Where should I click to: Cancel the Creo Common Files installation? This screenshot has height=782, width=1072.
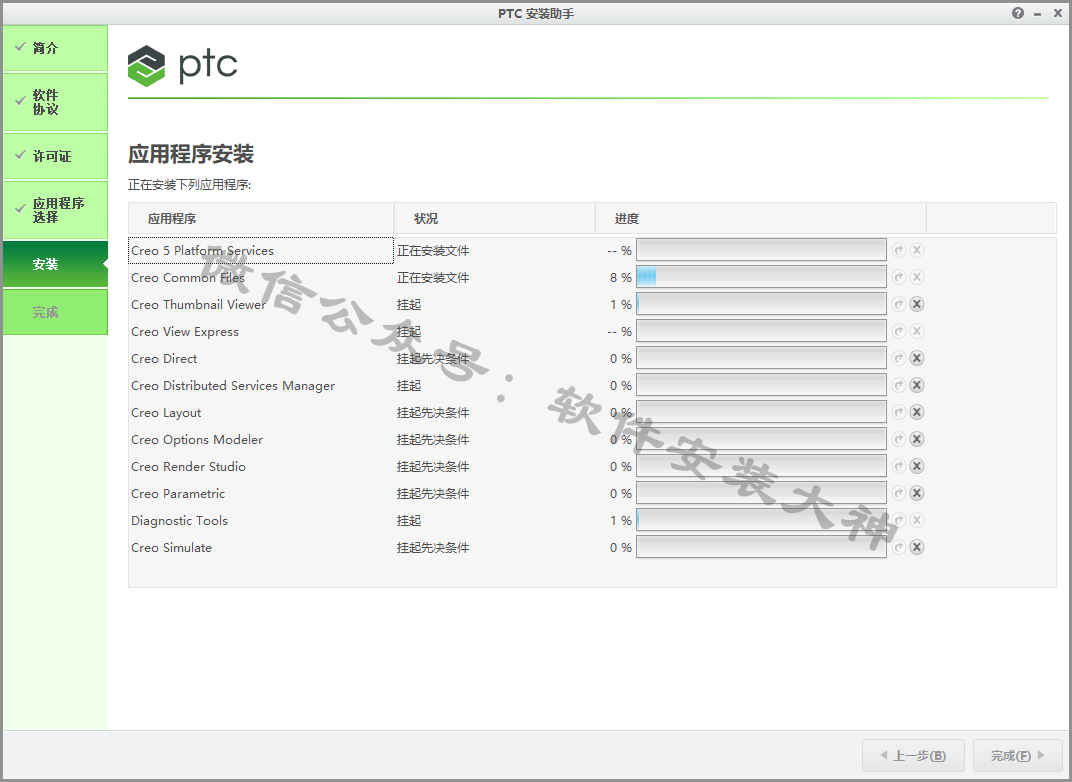[917, 277]
